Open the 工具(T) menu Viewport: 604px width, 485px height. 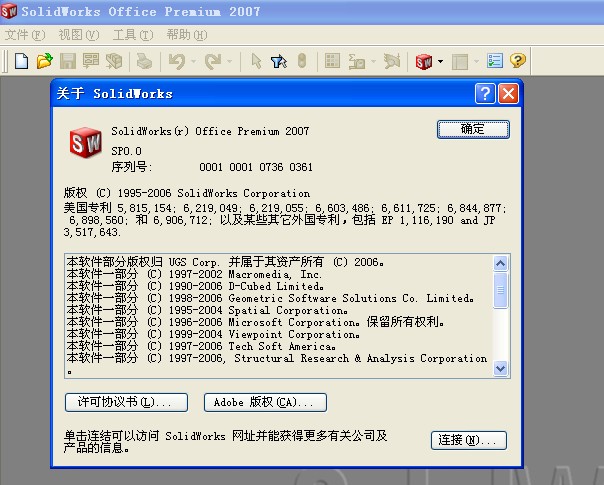click(x=133, y=35)
